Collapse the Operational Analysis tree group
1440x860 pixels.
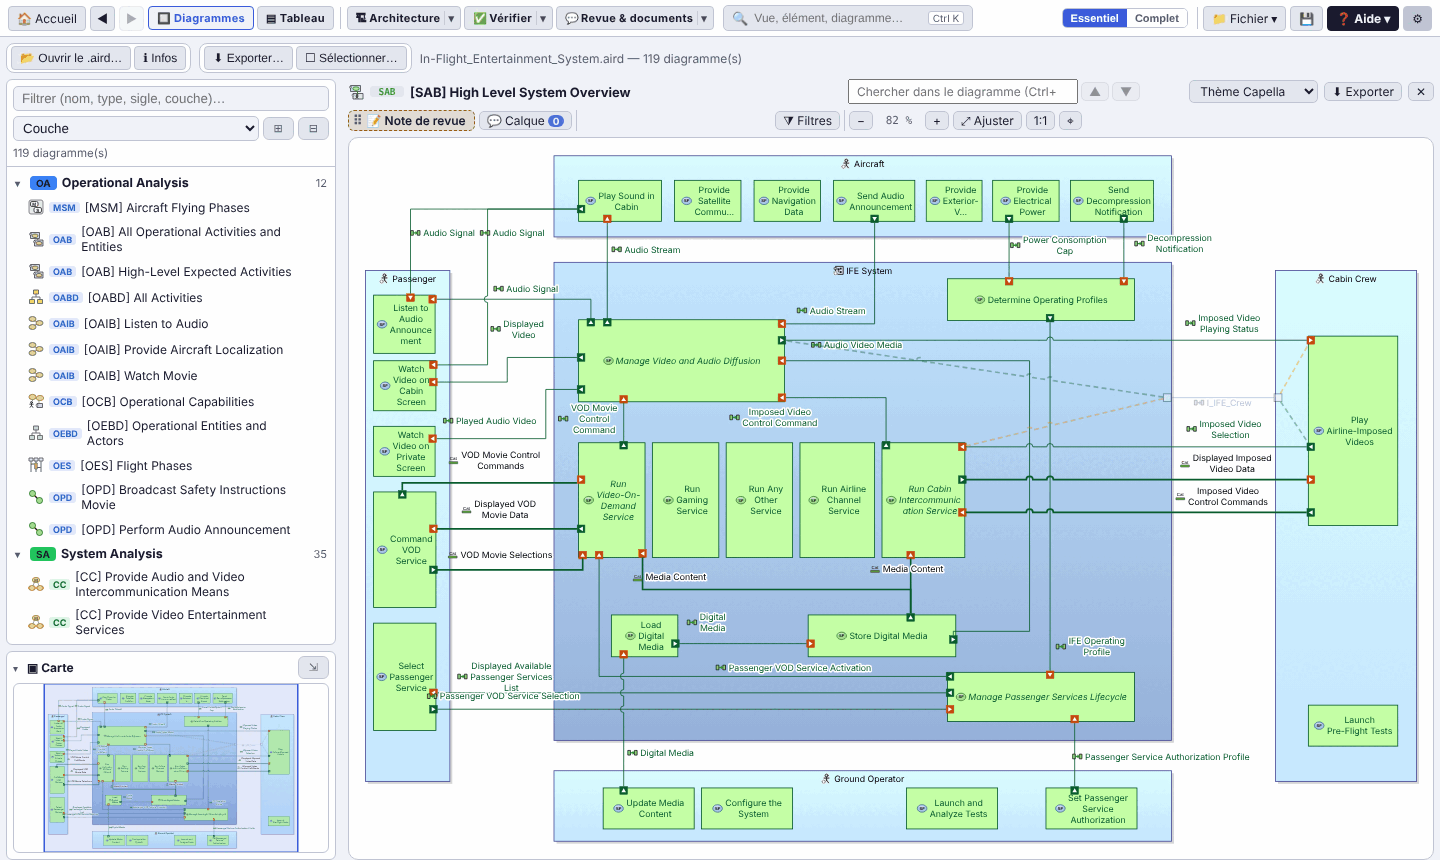point(18,183)
